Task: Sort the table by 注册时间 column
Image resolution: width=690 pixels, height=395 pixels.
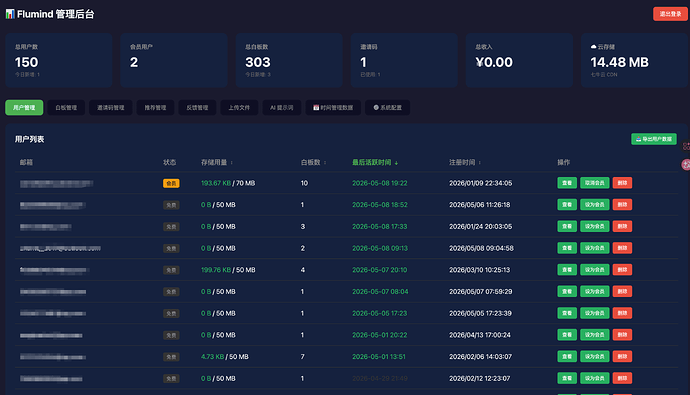Action: pyautogui.click(x=465, y=162)
